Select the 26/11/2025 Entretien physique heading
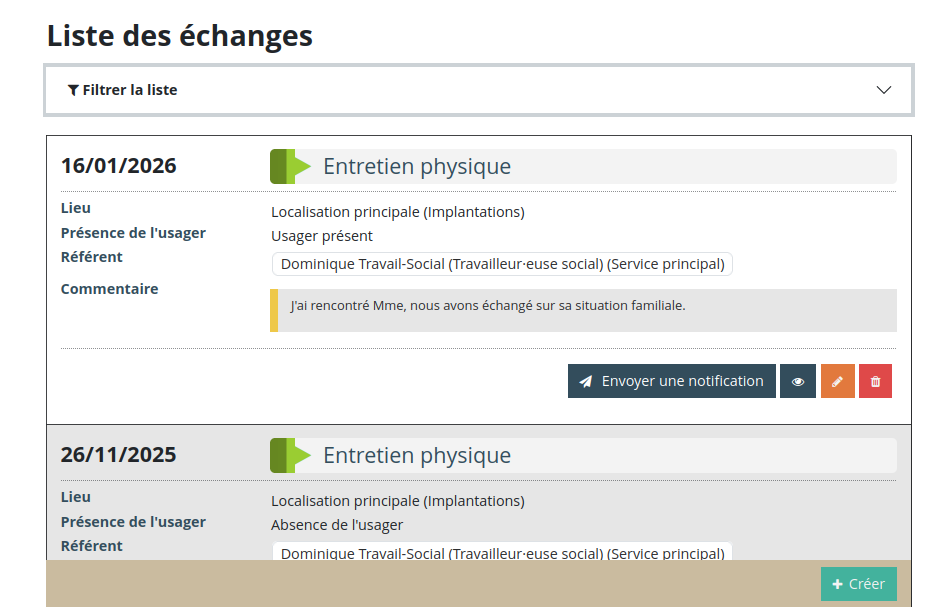This screenshot has height=607, width=929. (417, 455)
